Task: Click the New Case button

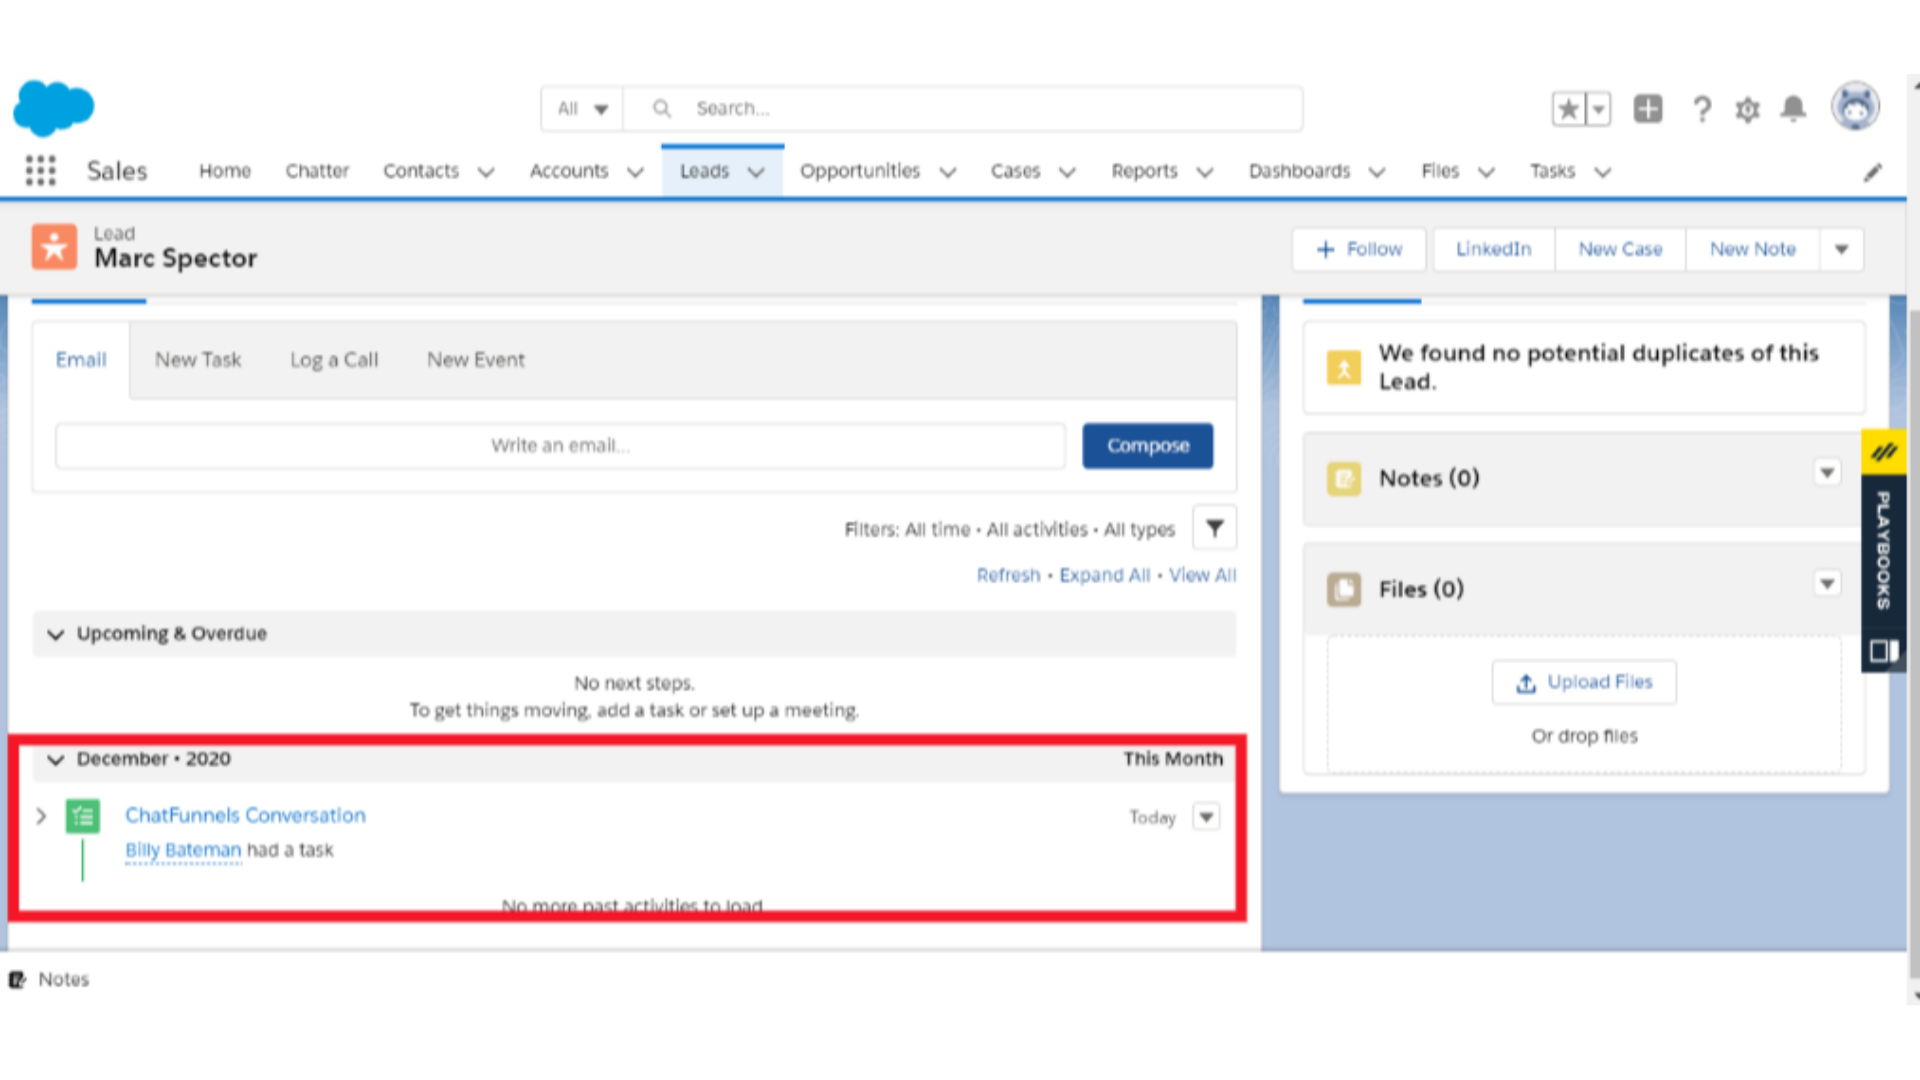Action: (x=1619, y=248)
